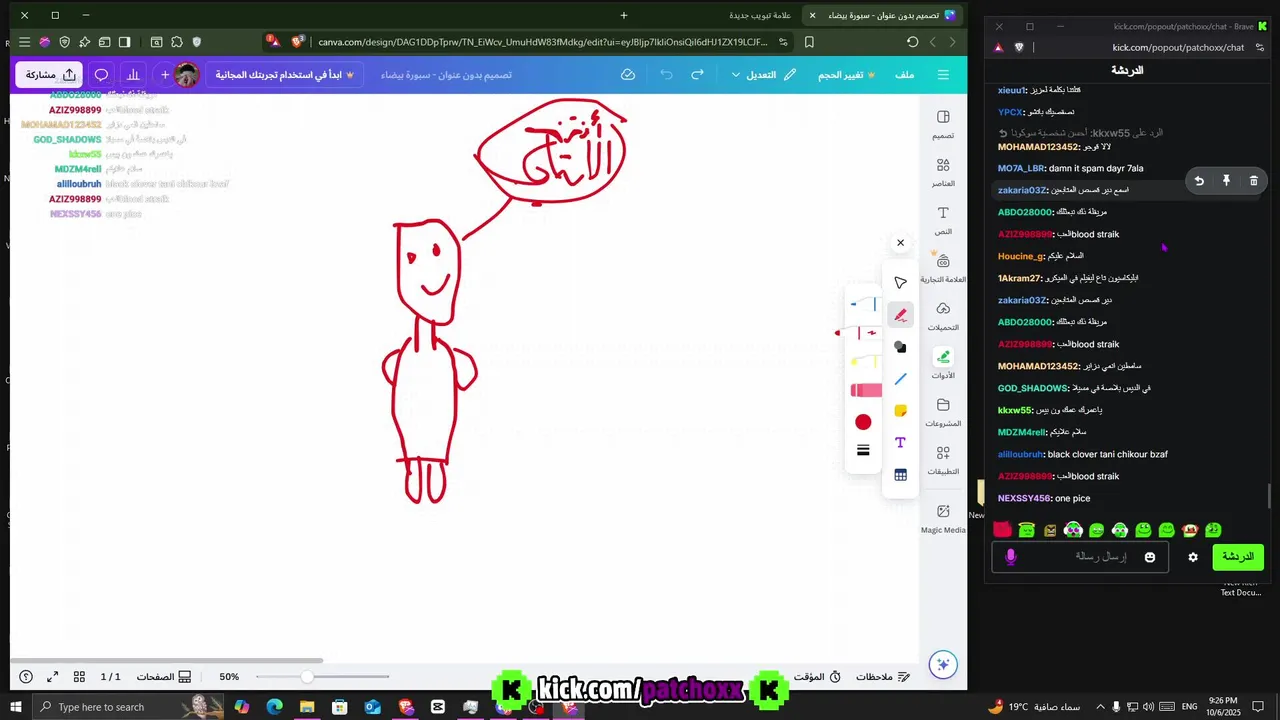The width and height of the screenshot is (1280, 720).
Task: Edit the design title field
Action: click(x=446, y=75)
